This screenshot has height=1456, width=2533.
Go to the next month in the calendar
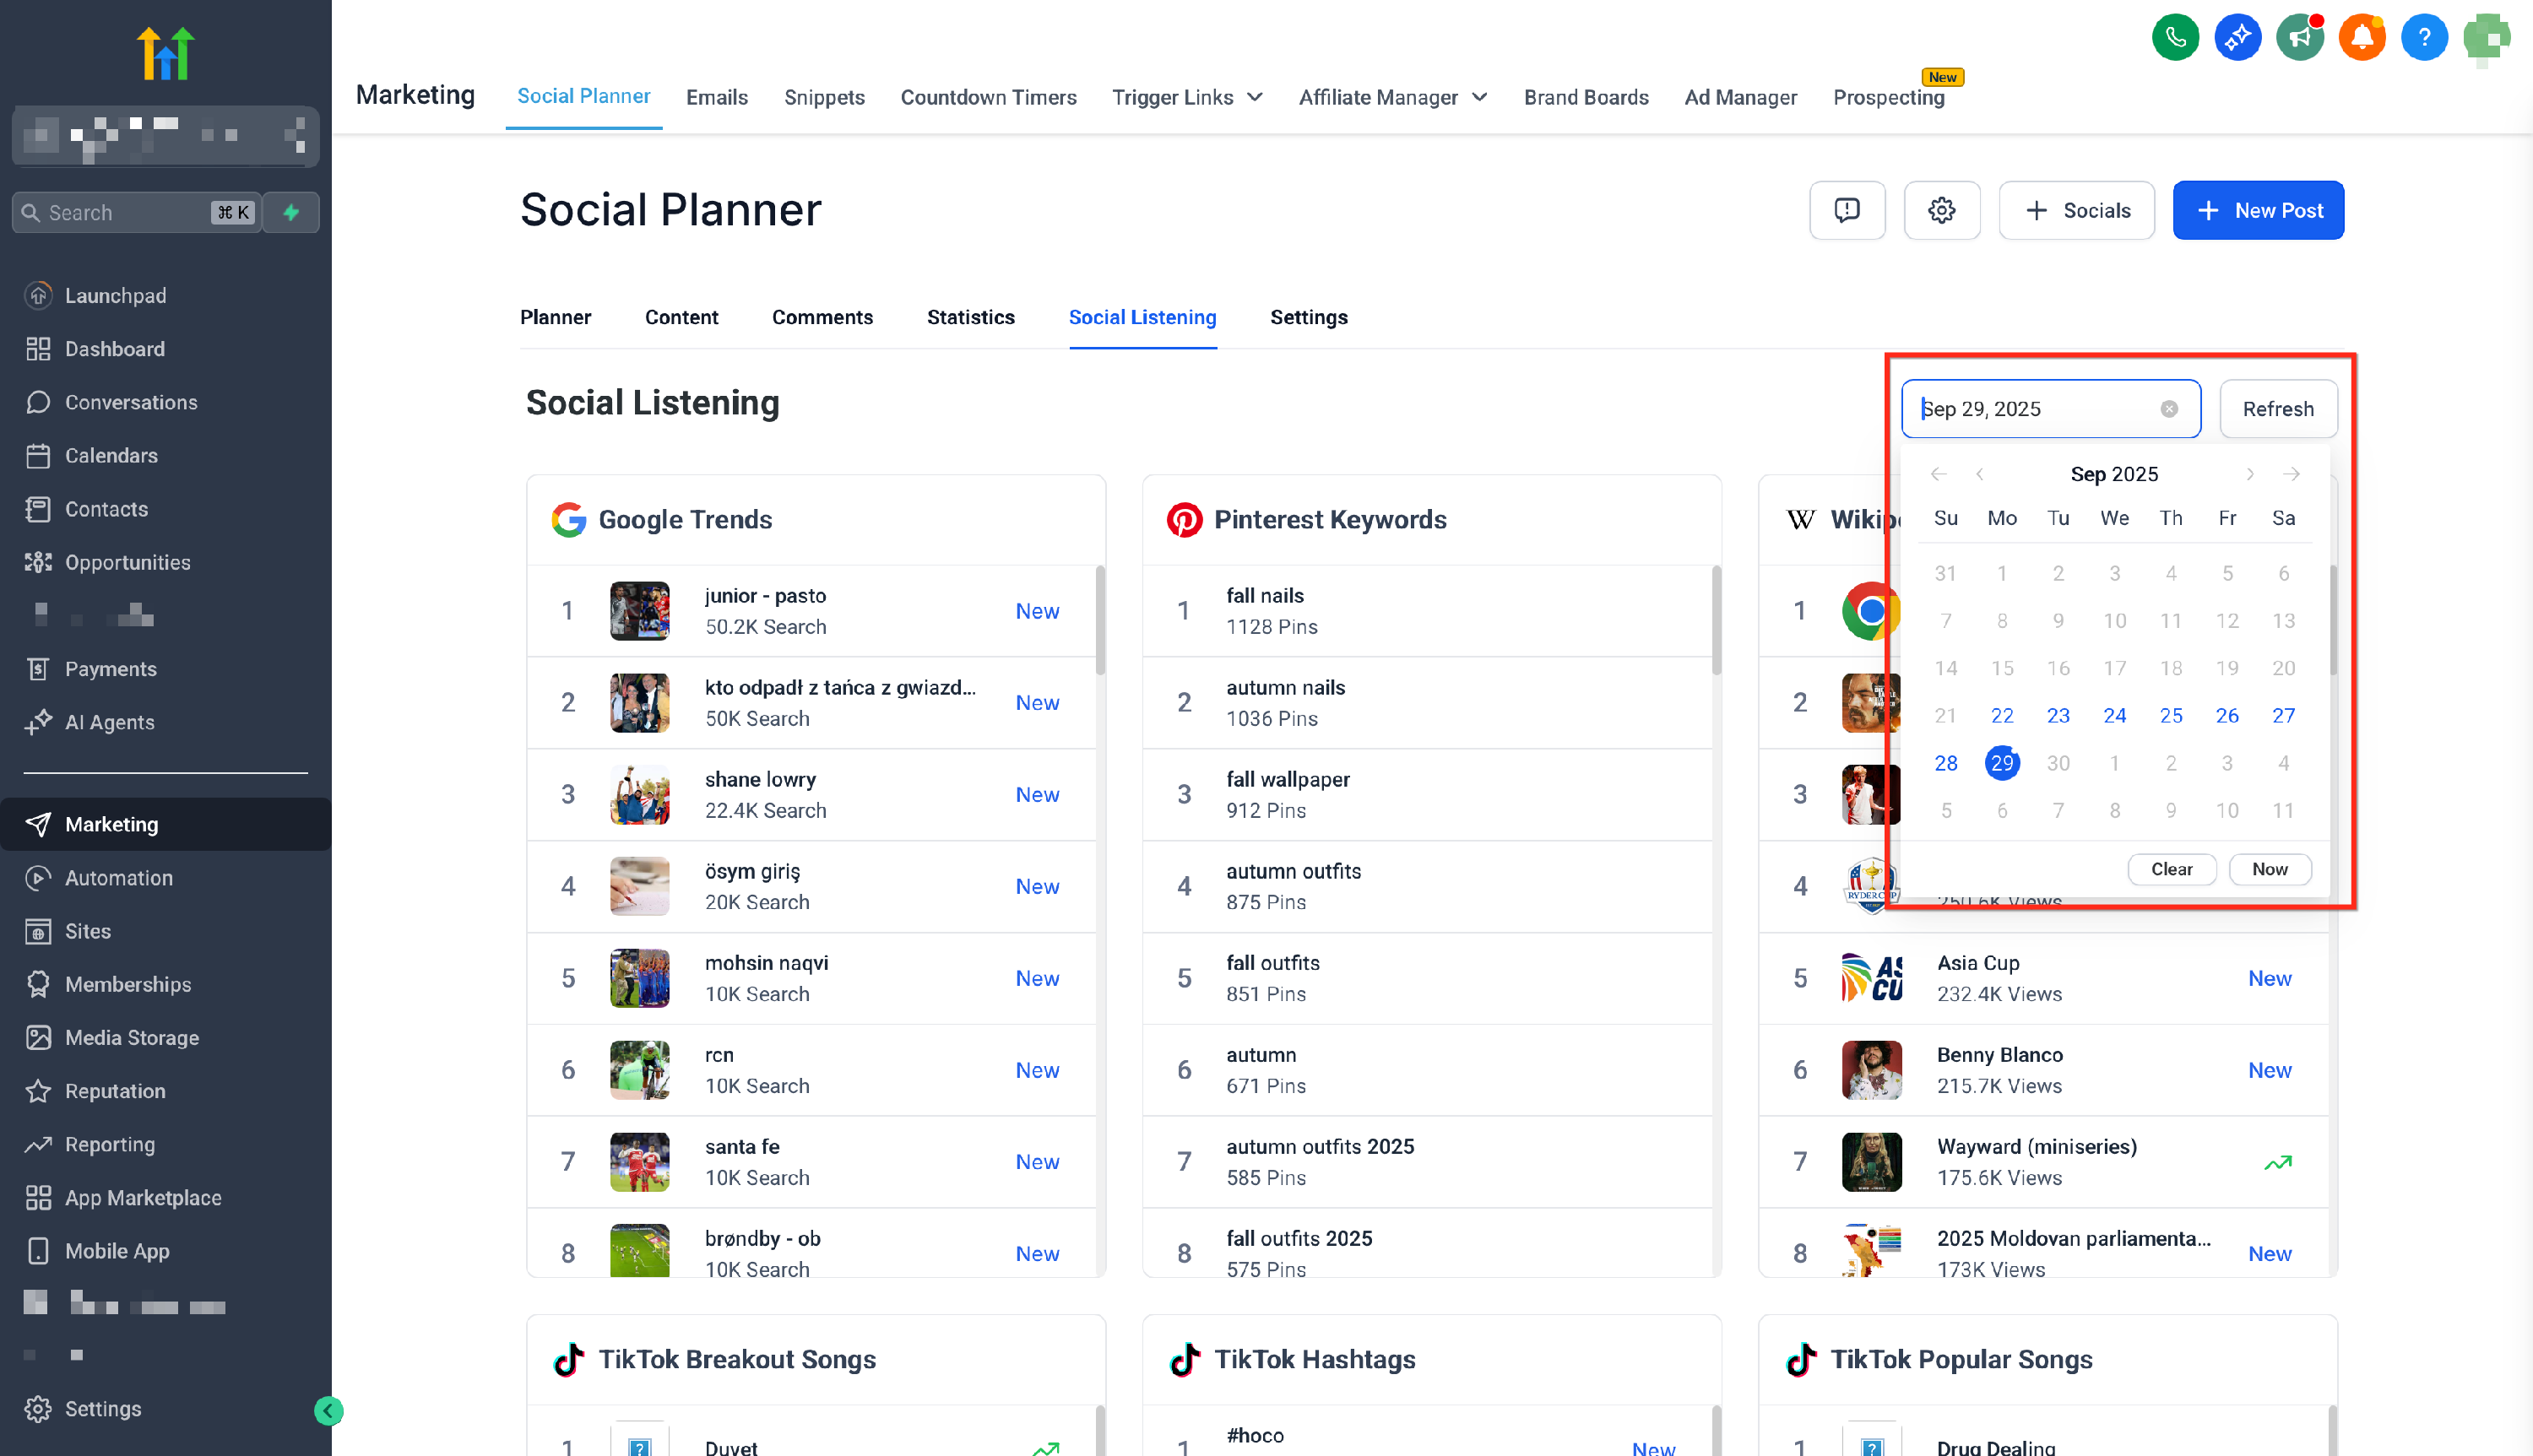2249,474
